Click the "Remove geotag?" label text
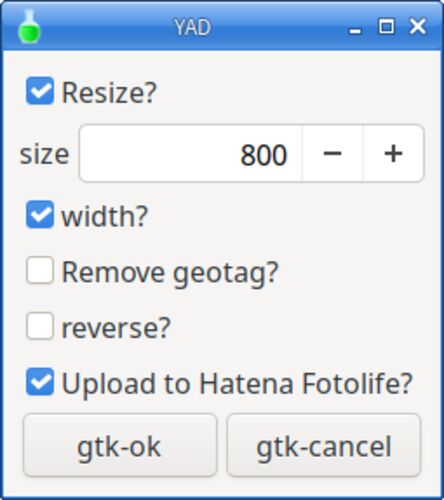 point(170,273)
